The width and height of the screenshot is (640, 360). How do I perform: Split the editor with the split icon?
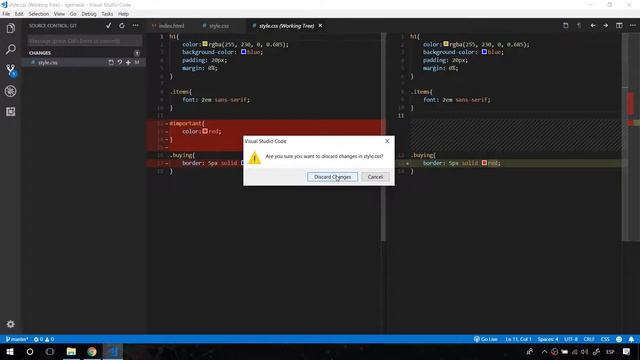pos(619,26)
